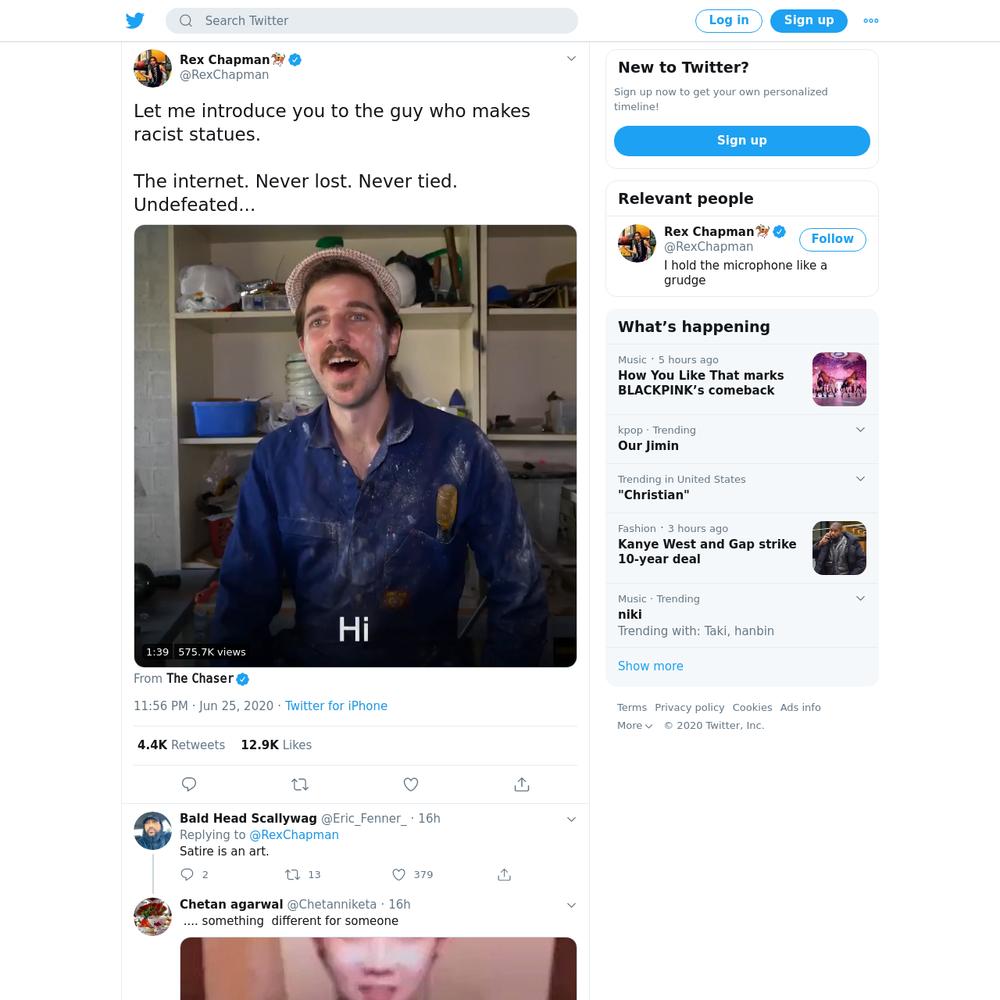Like Bald Head Scallywag's reply

[x=399, y=874]
